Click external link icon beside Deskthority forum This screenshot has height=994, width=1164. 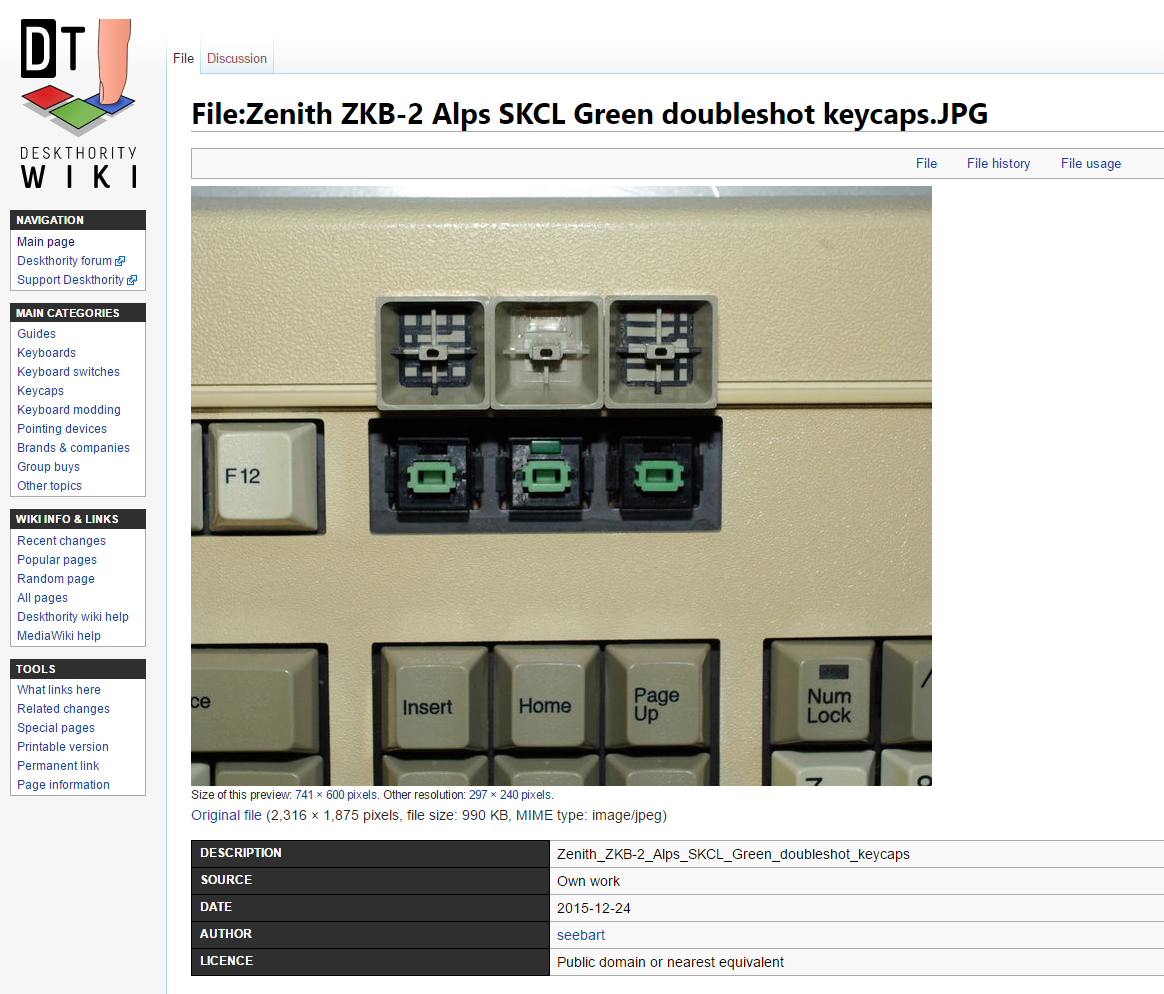[121, 261]
